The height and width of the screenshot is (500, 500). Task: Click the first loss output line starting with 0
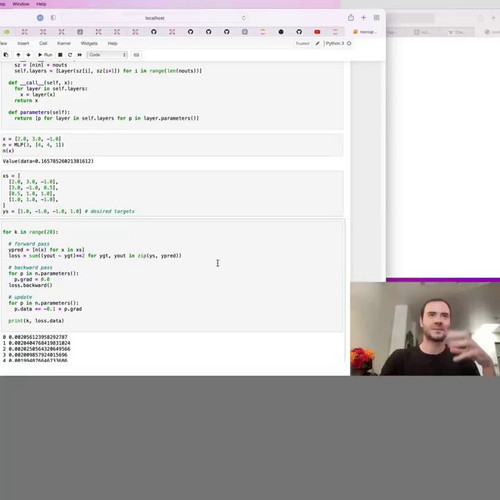pos(35,337)
